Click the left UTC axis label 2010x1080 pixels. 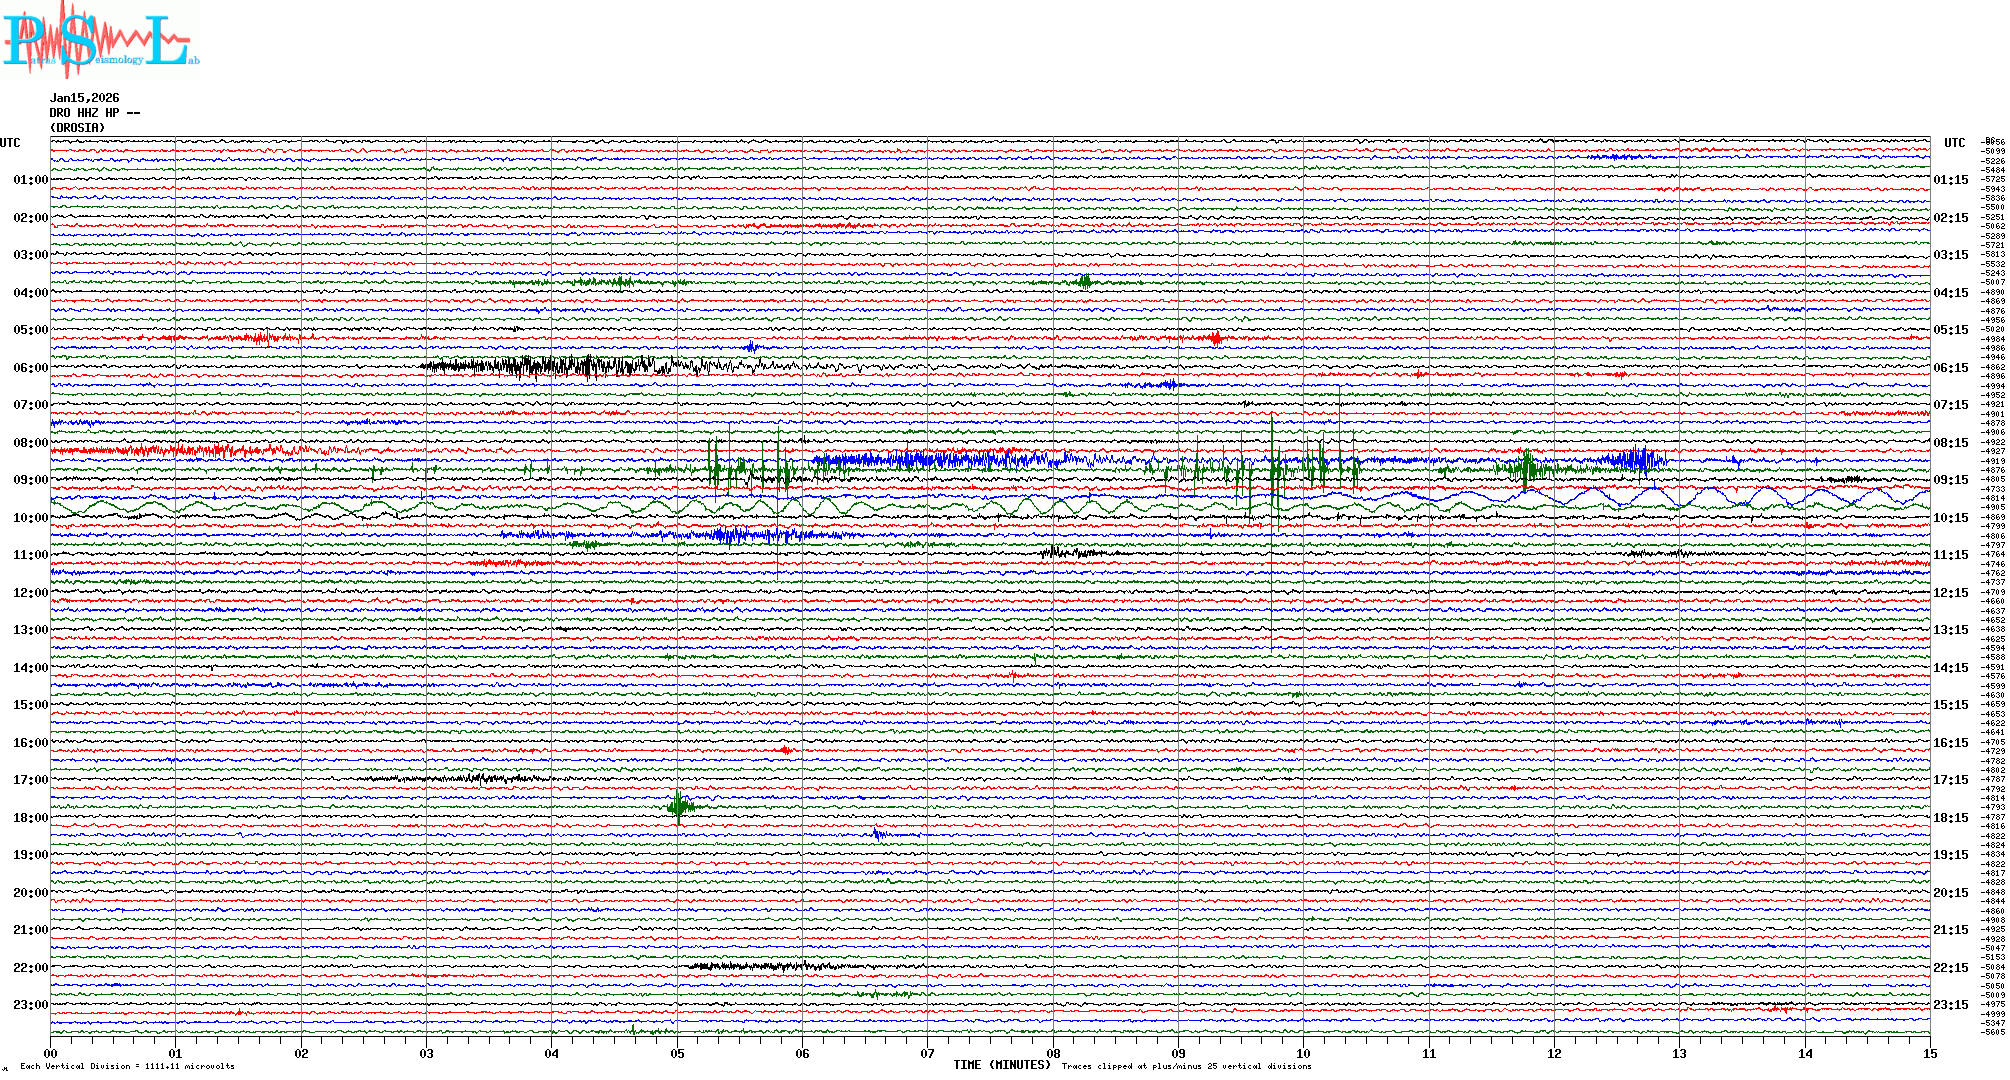click(10, 143)
